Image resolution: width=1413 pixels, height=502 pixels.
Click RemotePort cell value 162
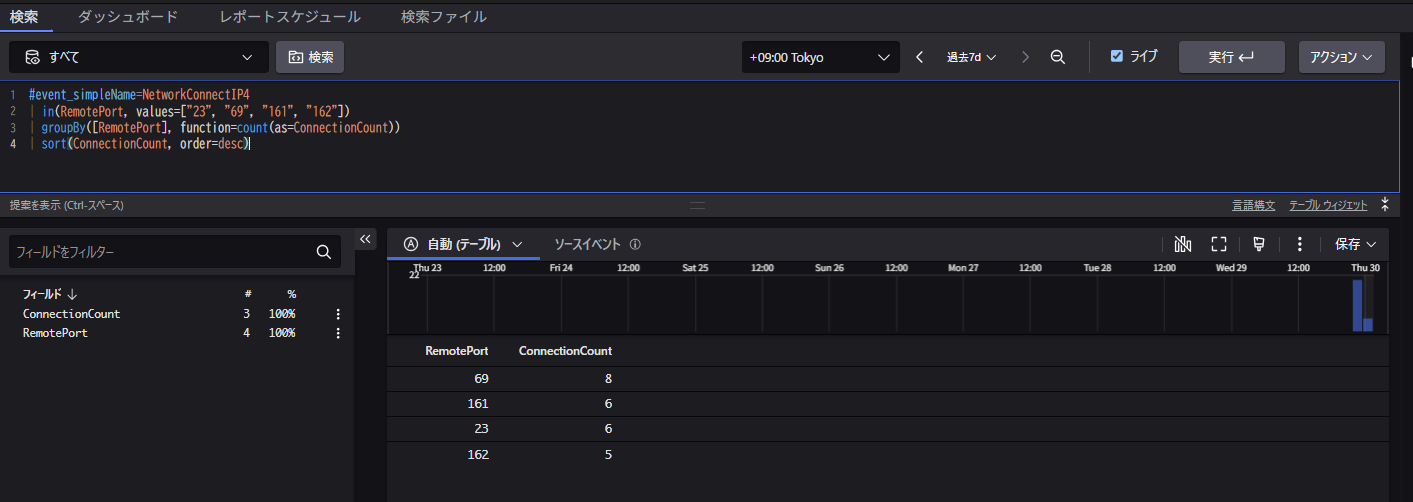coord(477,454)
